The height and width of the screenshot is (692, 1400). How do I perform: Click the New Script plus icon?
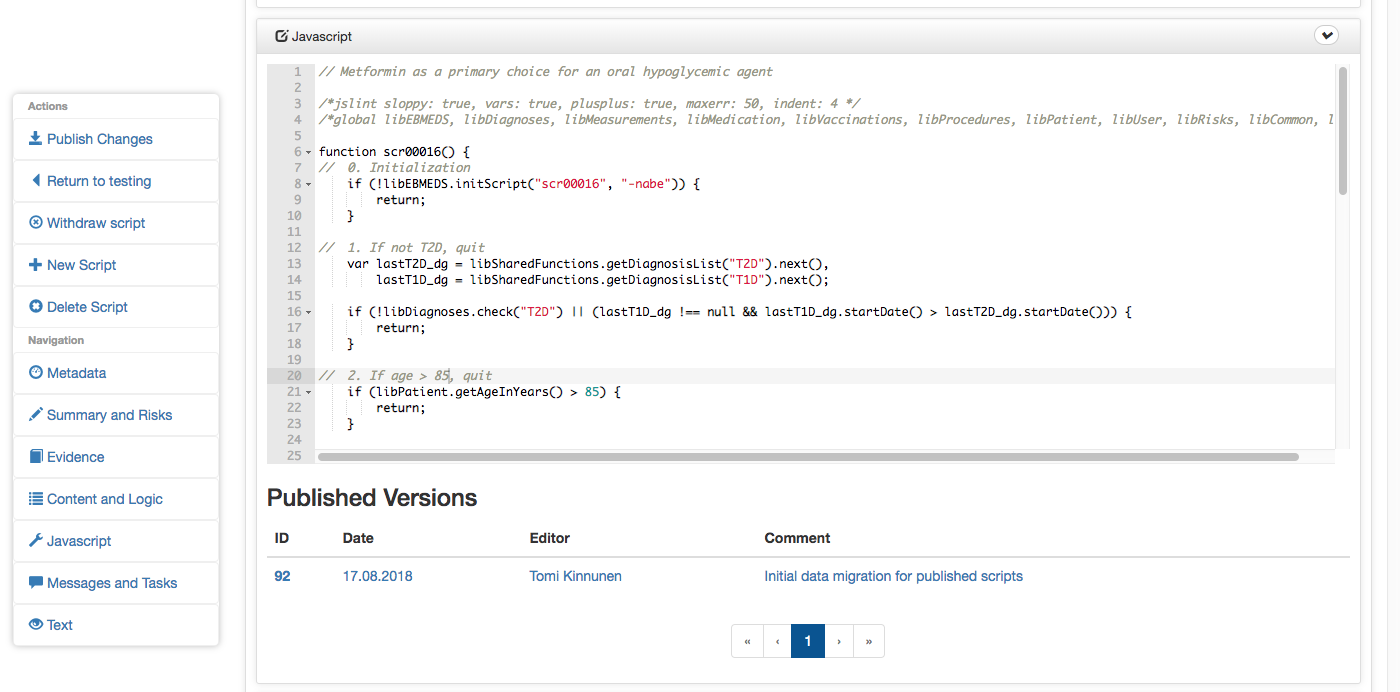[35, 265]
